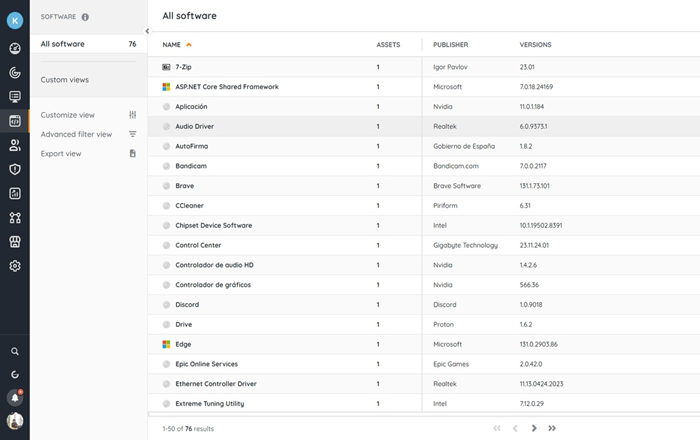Viewport: 700px width, 440px height.
Task: Sort by NAME column arrow
Action: tap(189, 45)
